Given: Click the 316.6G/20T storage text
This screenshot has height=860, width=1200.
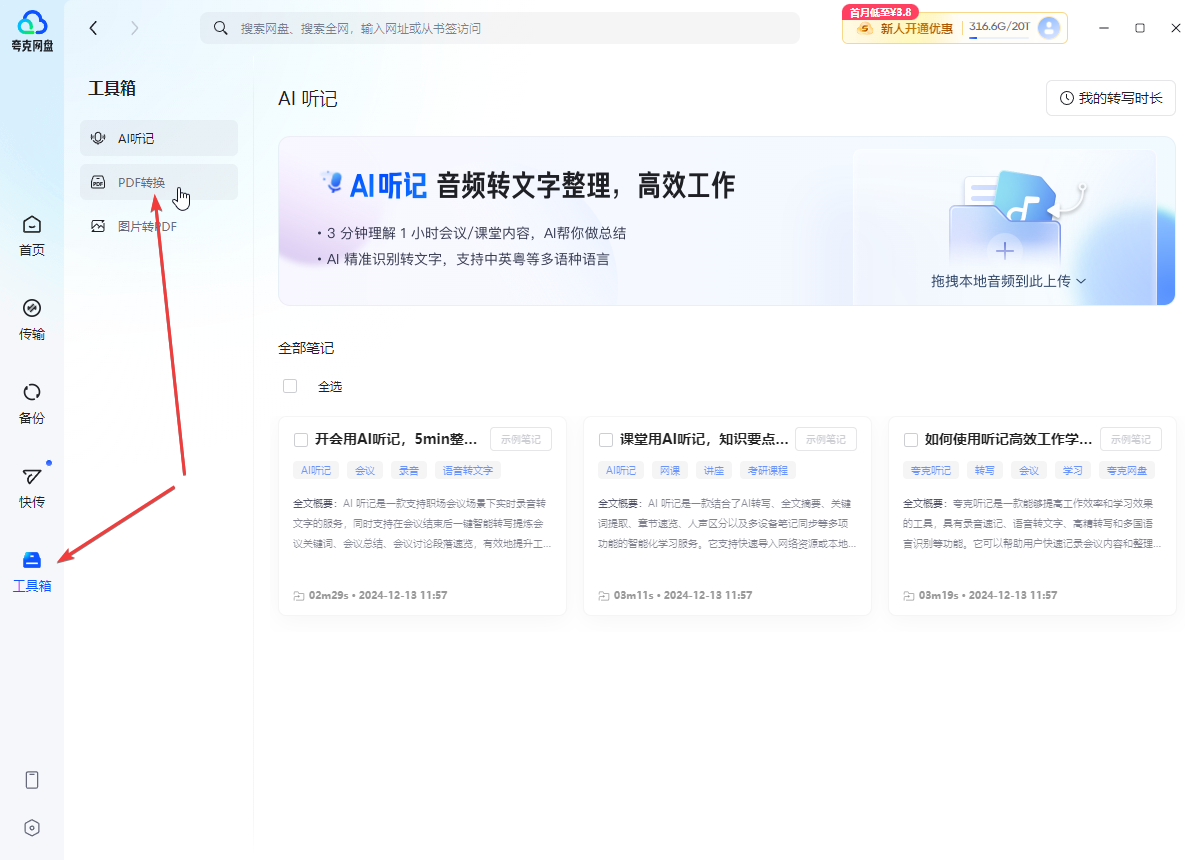Looking at the screenshot, I should click(999, 26).
